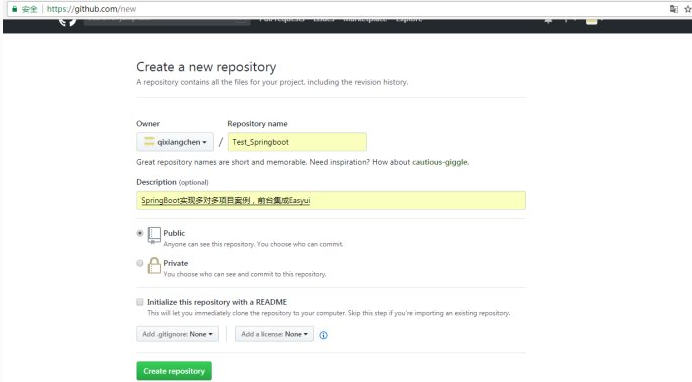Click the 'Public' option label text

174,233
